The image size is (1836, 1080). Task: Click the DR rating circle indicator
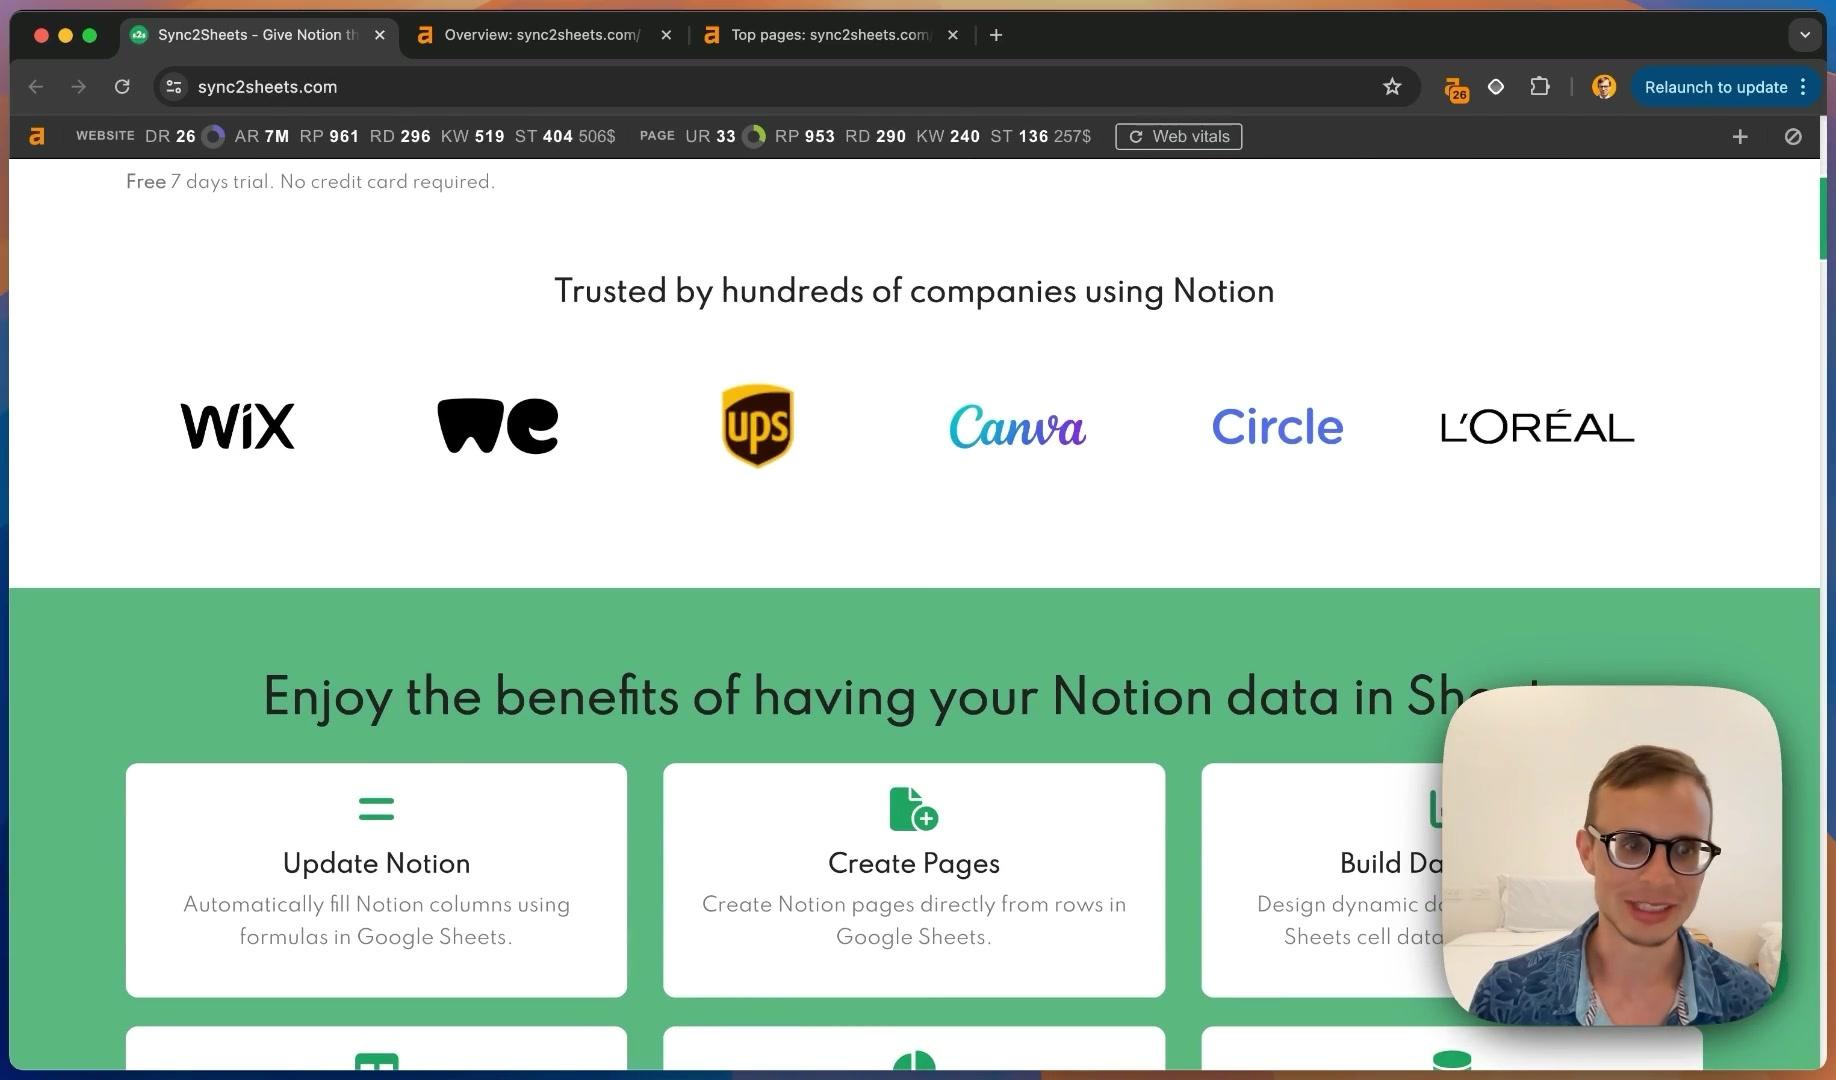213,136
